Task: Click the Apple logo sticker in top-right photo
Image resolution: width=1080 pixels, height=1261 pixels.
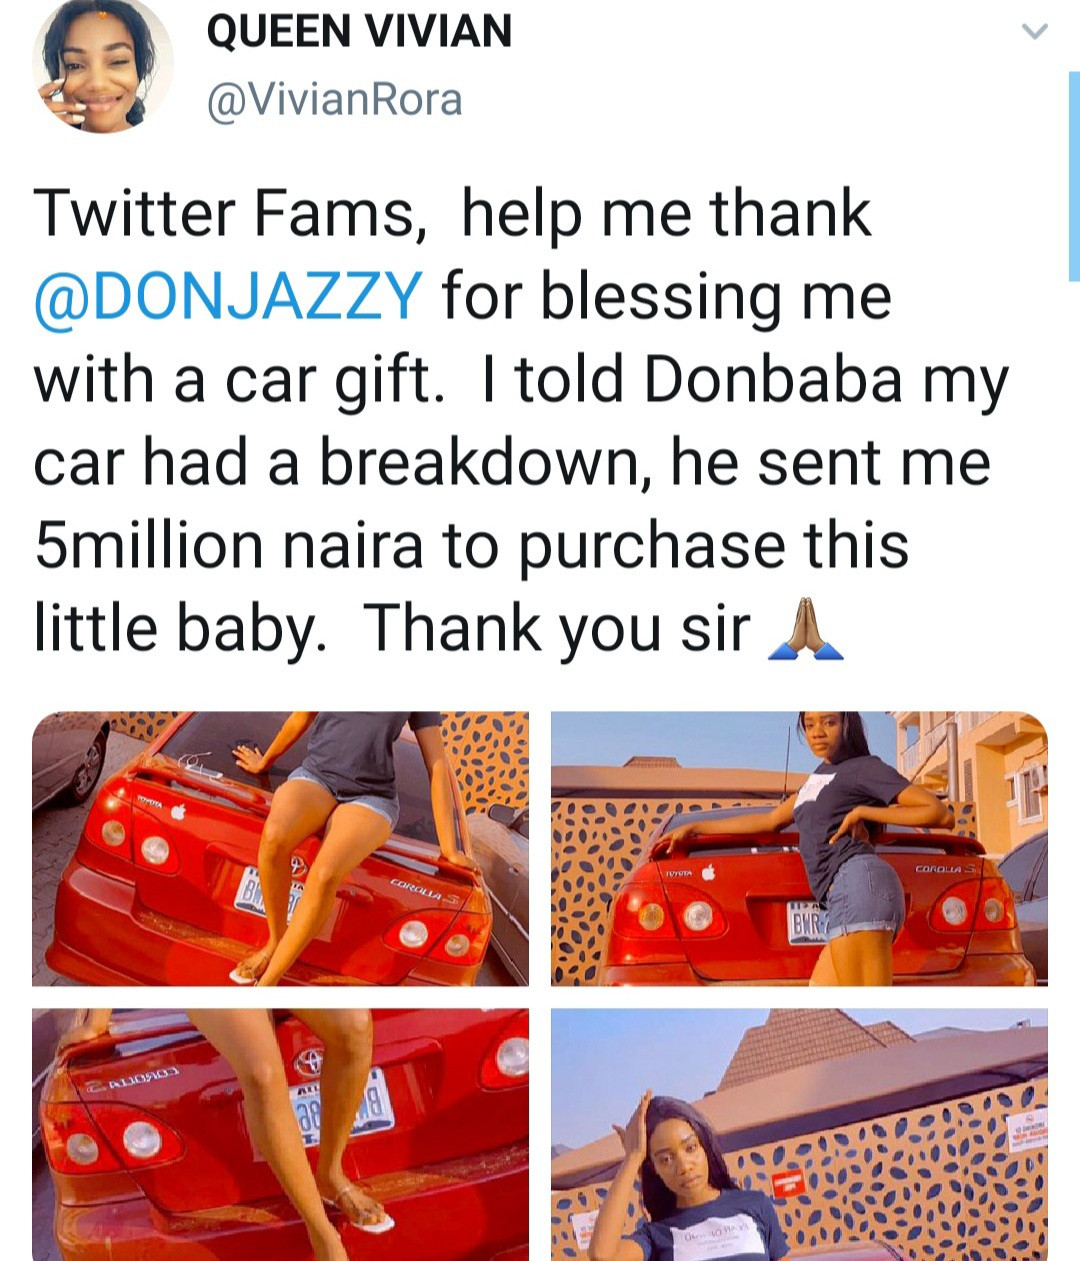Action: pos(709,873)
